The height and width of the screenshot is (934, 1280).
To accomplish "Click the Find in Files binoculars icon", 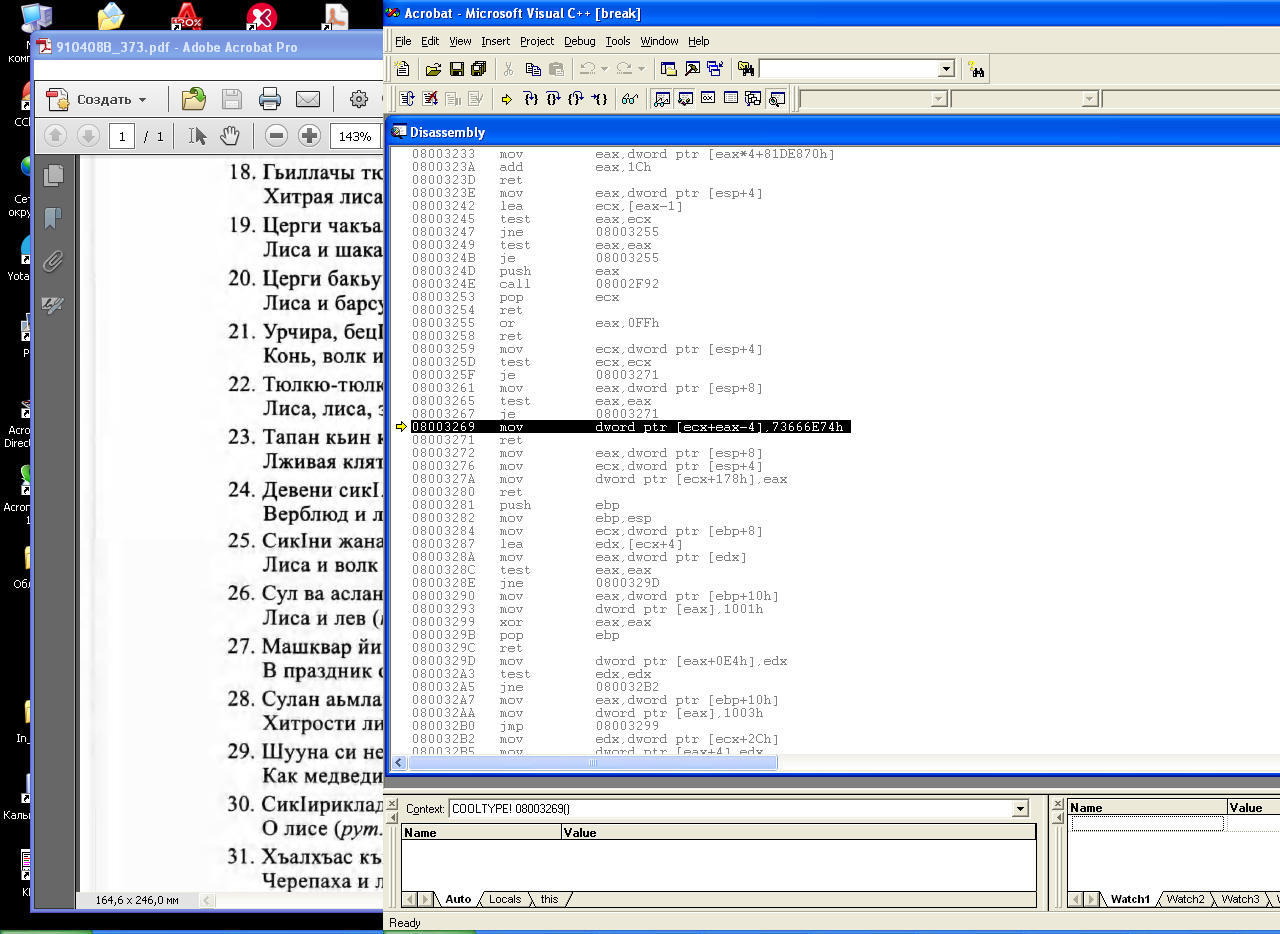I will [746, 69].
